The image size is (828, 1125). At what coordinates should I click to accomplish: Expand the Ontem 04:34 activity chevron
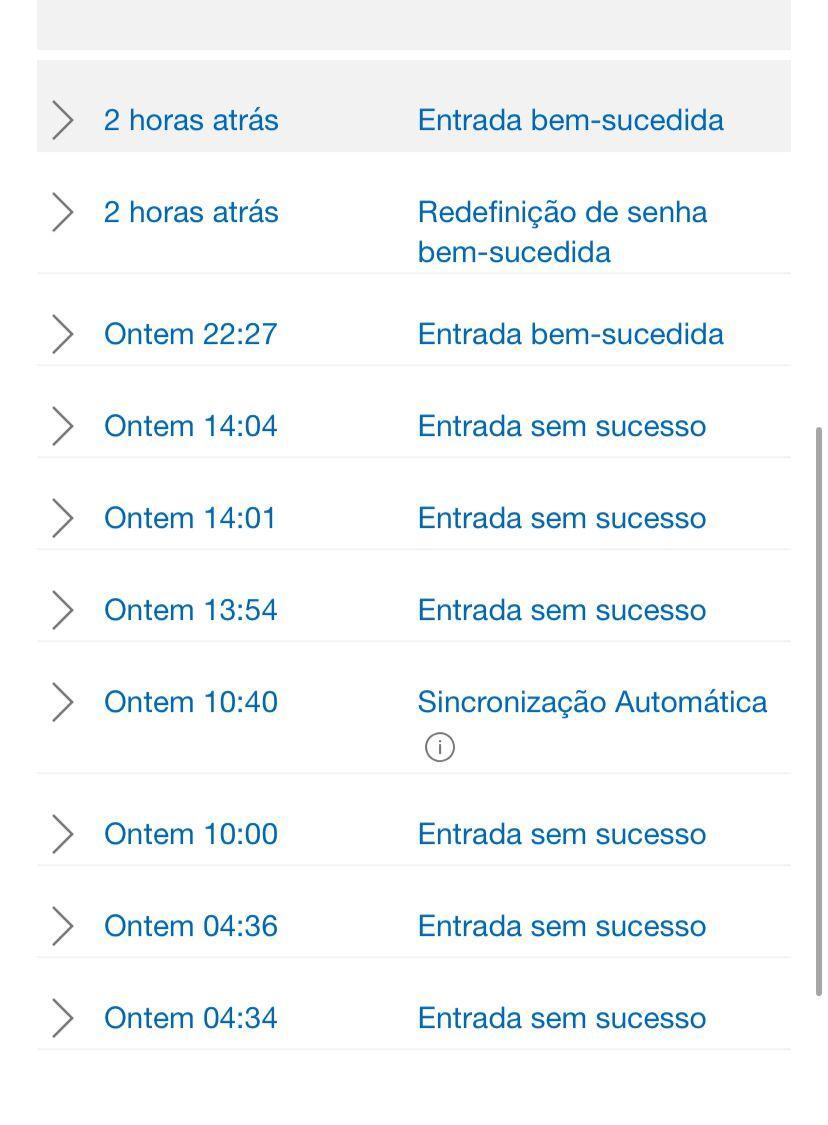tap(62, 1017)
